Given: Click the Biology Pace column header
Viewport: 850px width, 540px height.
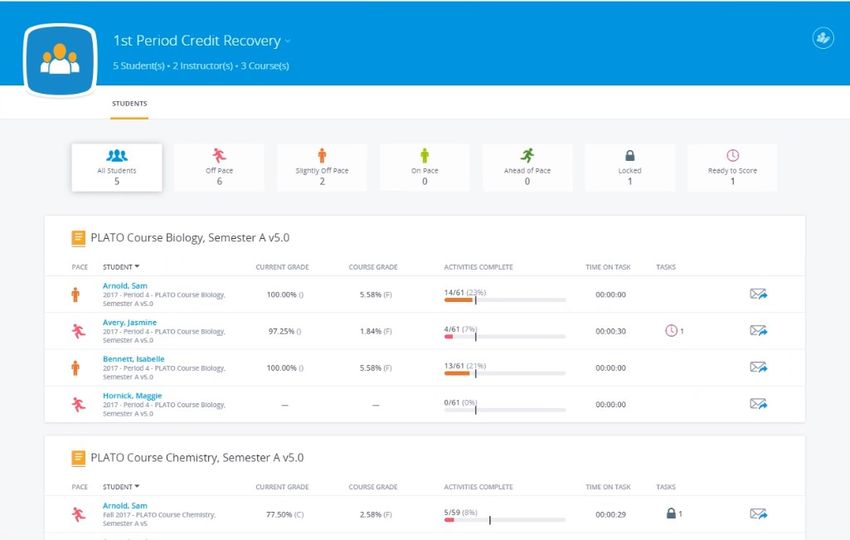Looking at the screenshot, I should (x=80, y=267).
